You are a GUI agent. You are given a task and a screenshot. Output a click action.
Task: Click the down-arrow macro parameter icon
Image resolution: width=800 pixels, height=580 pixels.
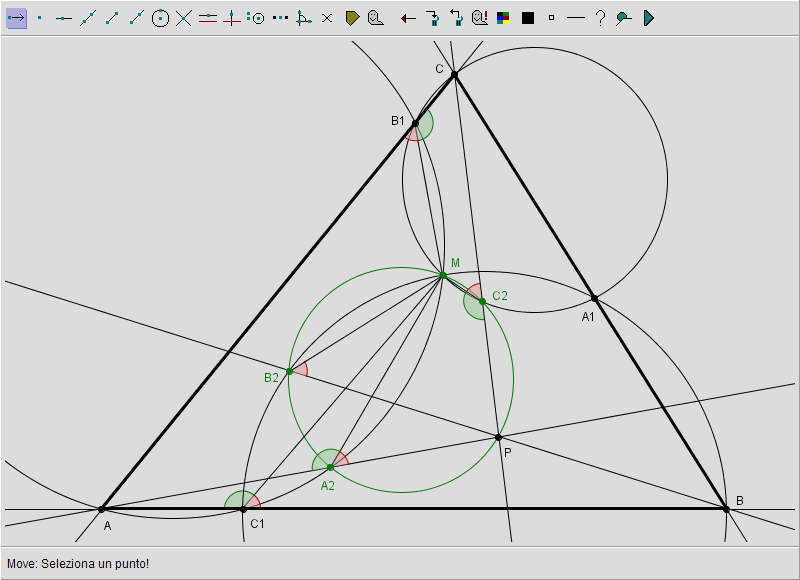[x=433, y=18]
